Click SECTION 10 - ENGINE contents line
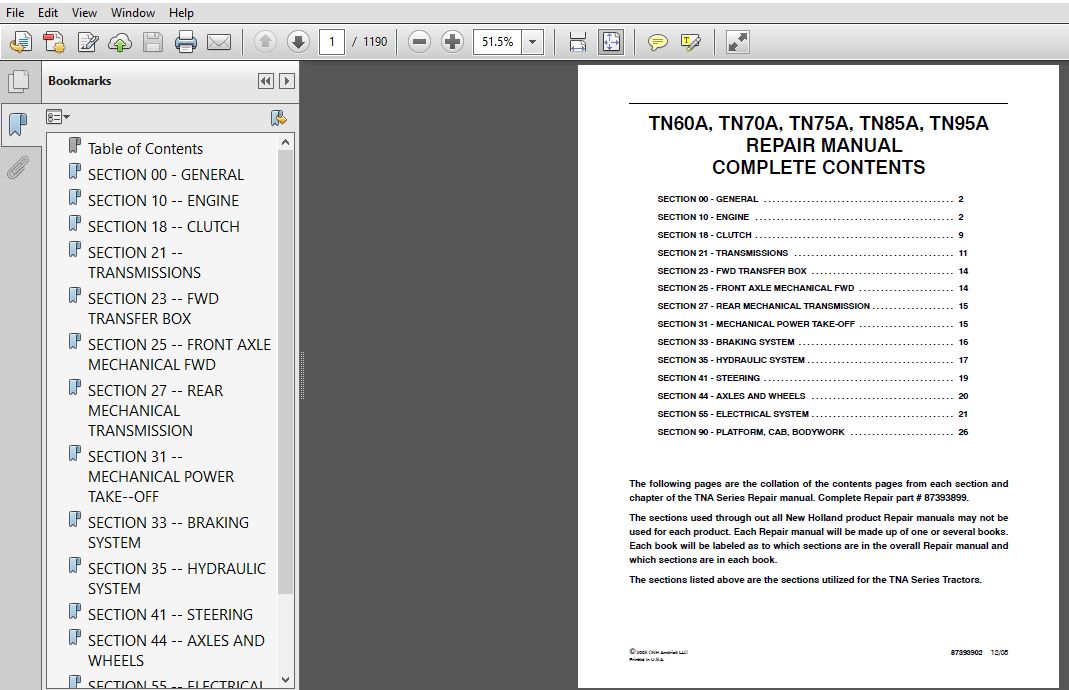 click(x=810, y=217)
